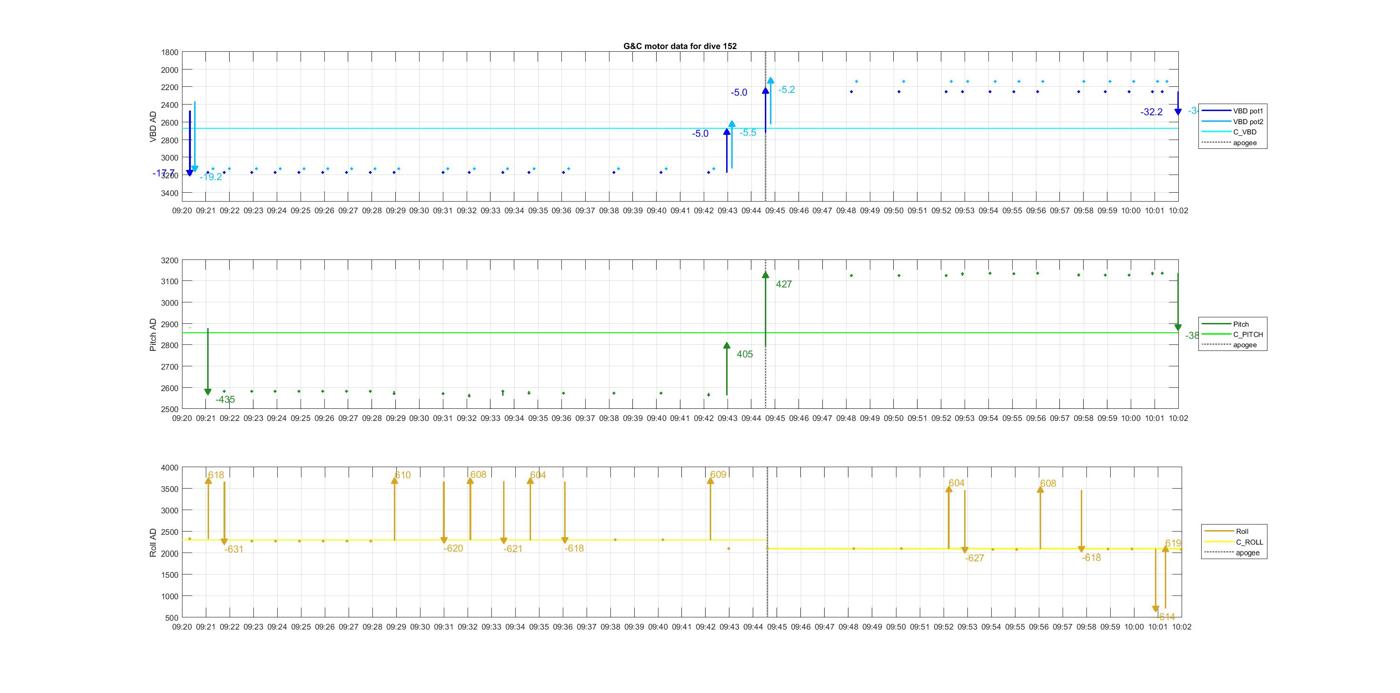
Task: Click the '610' value label in Roll plot
Action: point(403,476)
